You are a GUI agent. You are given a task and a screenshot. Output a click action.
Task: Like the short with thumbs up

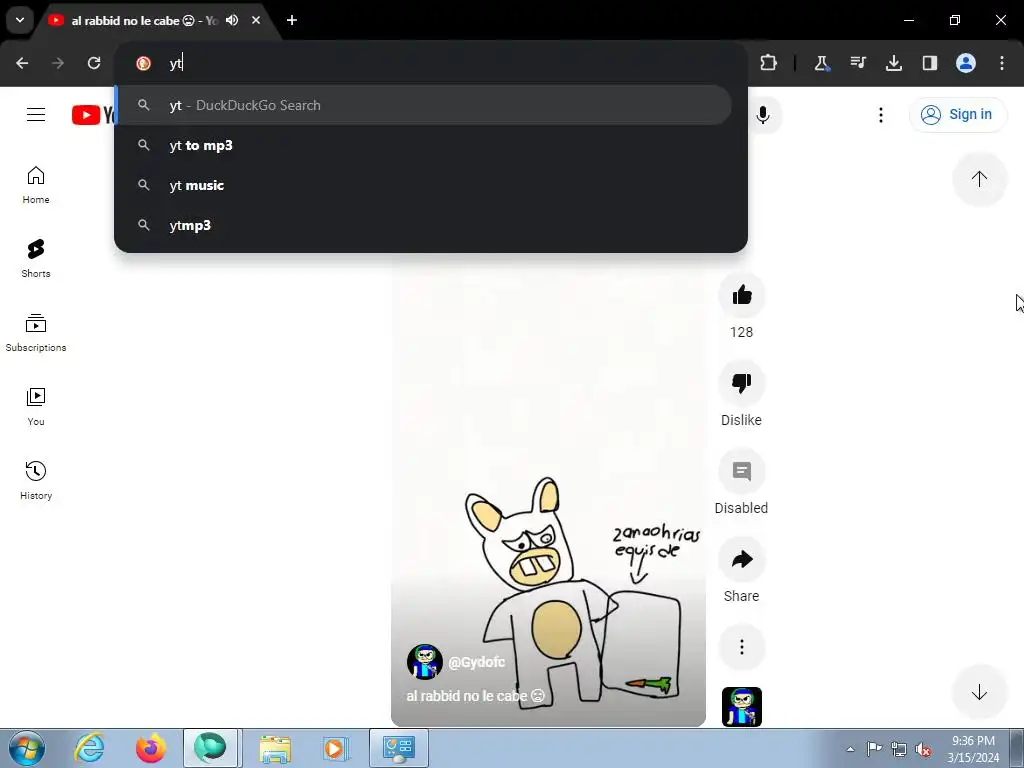pos(741,295)
